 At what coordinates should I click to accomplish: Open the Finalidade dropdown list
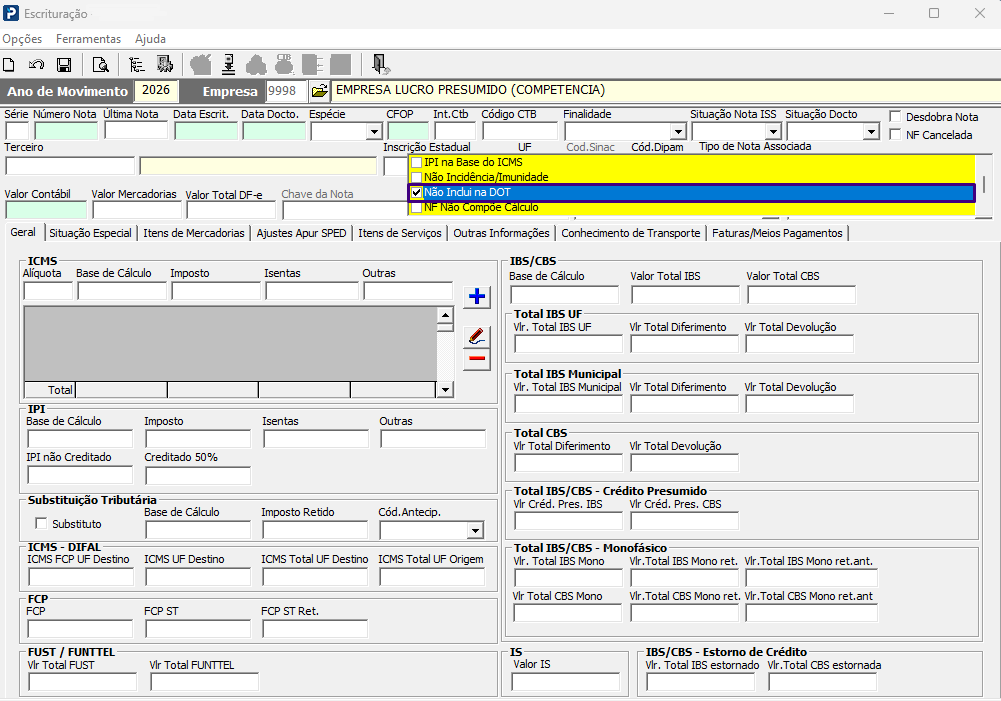pyautogui.click(x=678, y=132)
